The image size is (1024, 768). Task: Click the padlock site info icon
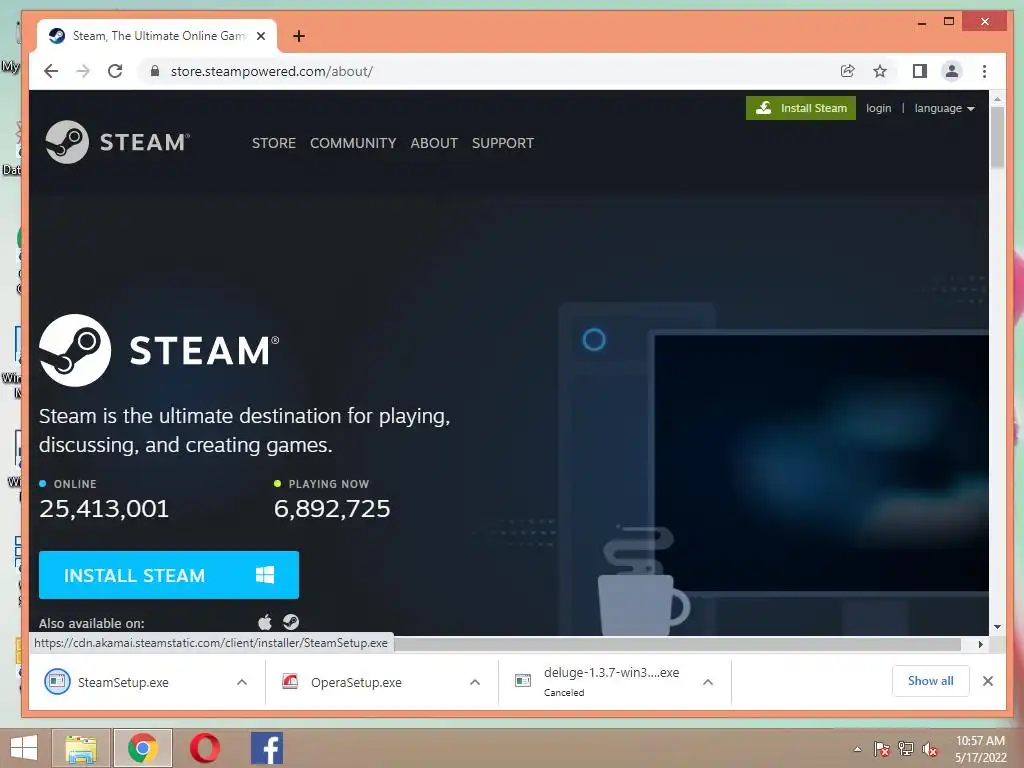(155, 71)
